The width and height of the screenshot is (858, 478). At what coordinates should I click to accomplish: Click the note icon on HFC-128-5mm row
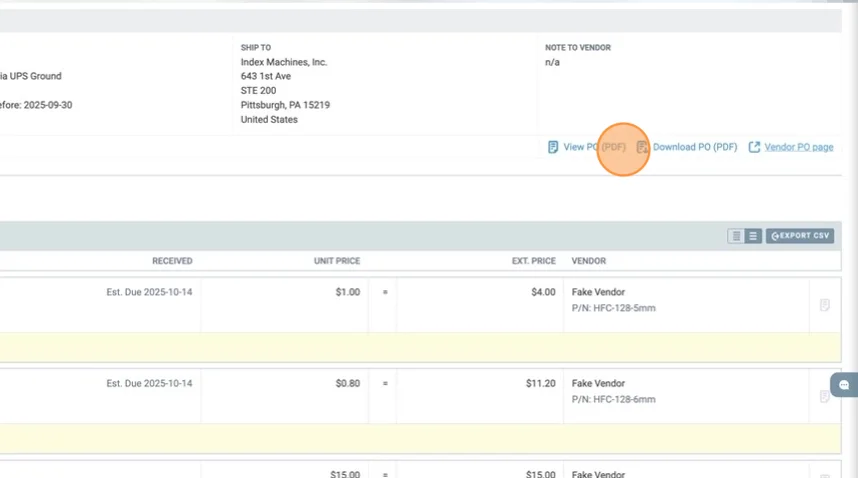coord(824,305)
